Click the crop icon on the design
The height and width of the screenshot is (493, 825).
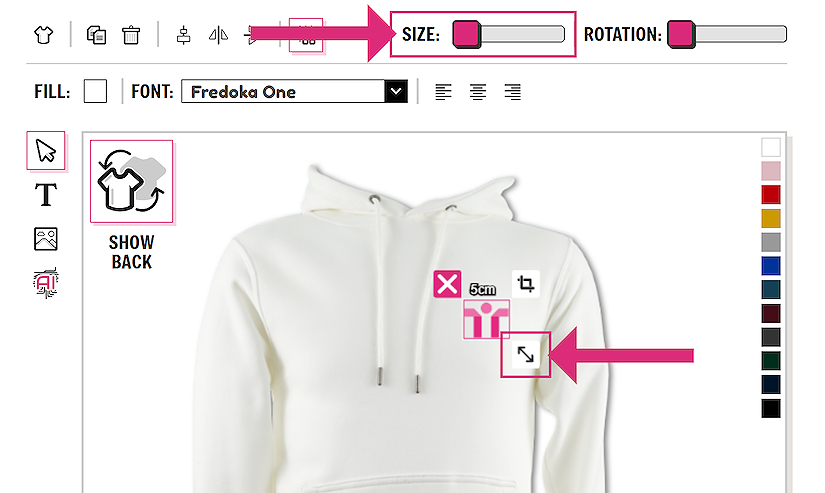pos(526,284)
